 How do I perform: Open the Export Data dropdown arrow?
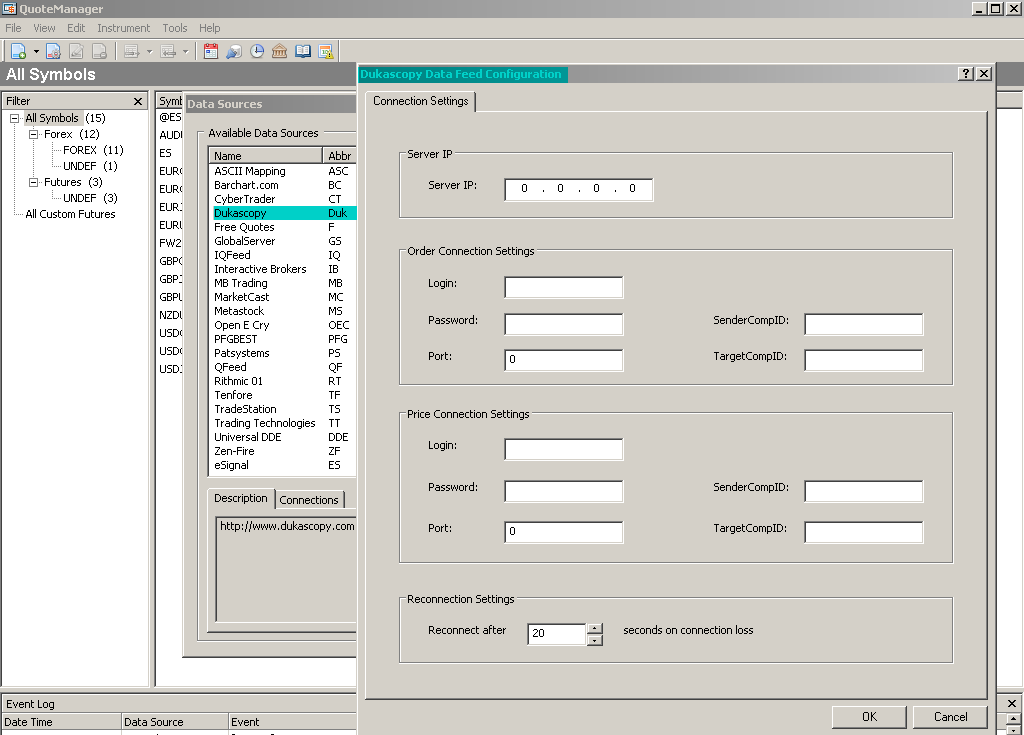[x=185, y=51]
